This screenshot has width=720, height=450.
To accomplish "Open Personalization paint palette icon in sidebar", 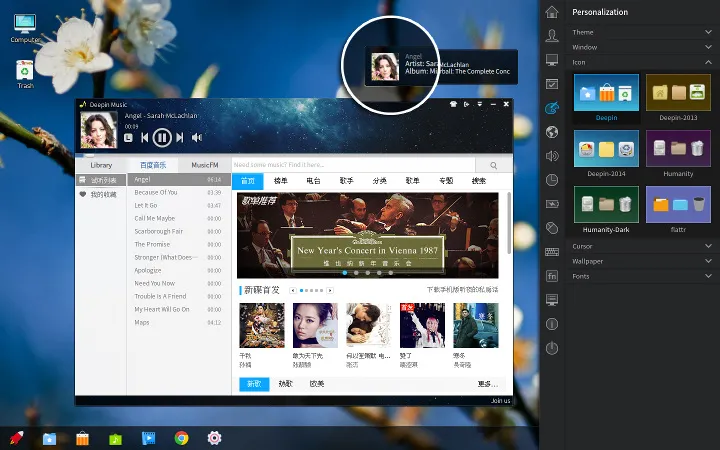I will coord(552,108).
